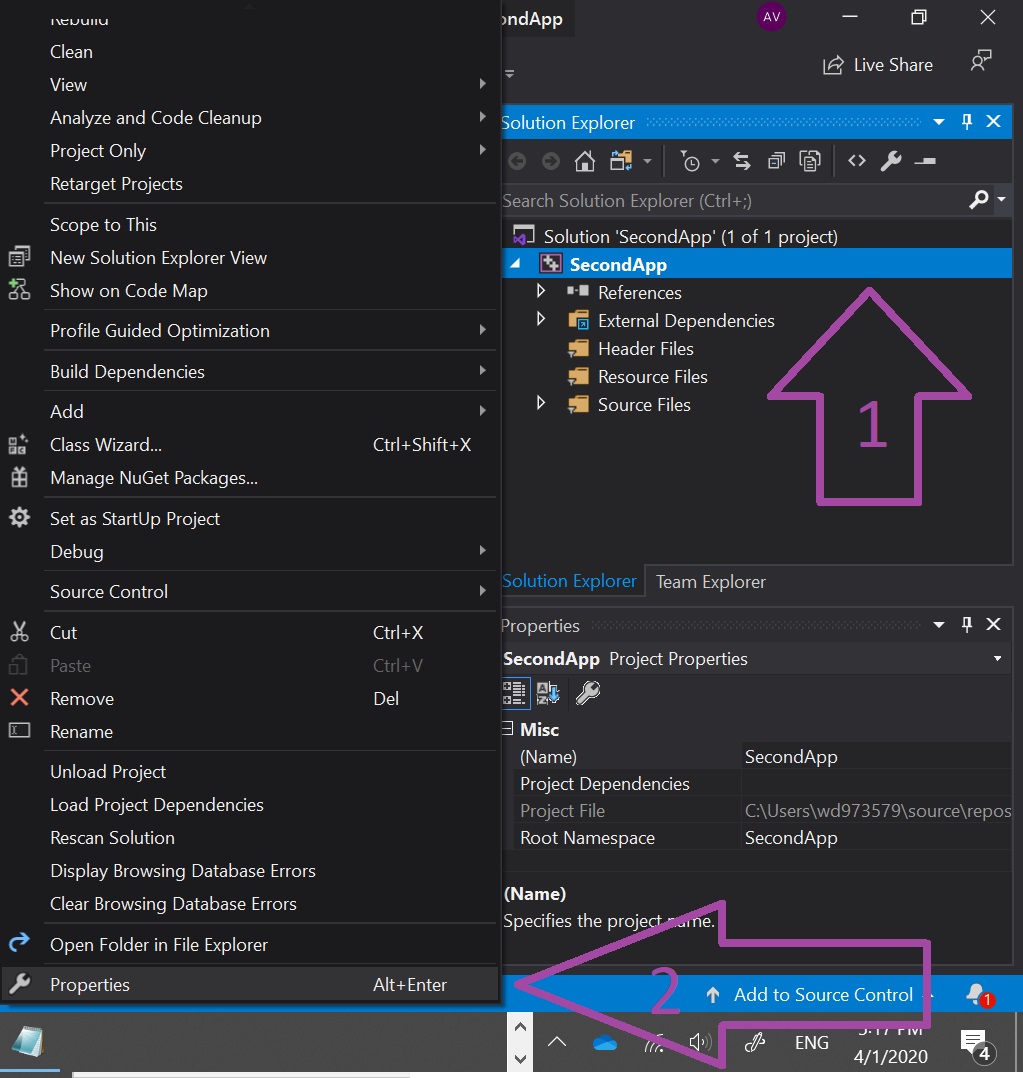Click the Pending Changes Filter clock icon
The image size is (1023, 1078).
[690, 162]
